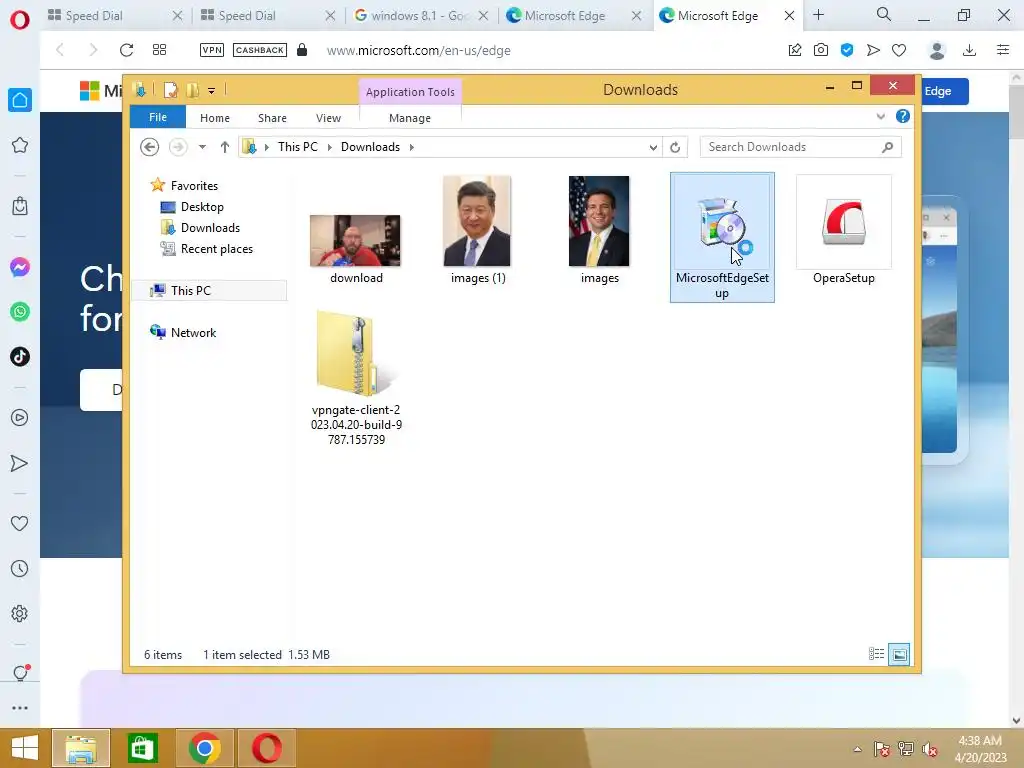The image size is (1024, 768).
Task: Open Opera sidebar lightbulb tips icon
Action: 20,673
